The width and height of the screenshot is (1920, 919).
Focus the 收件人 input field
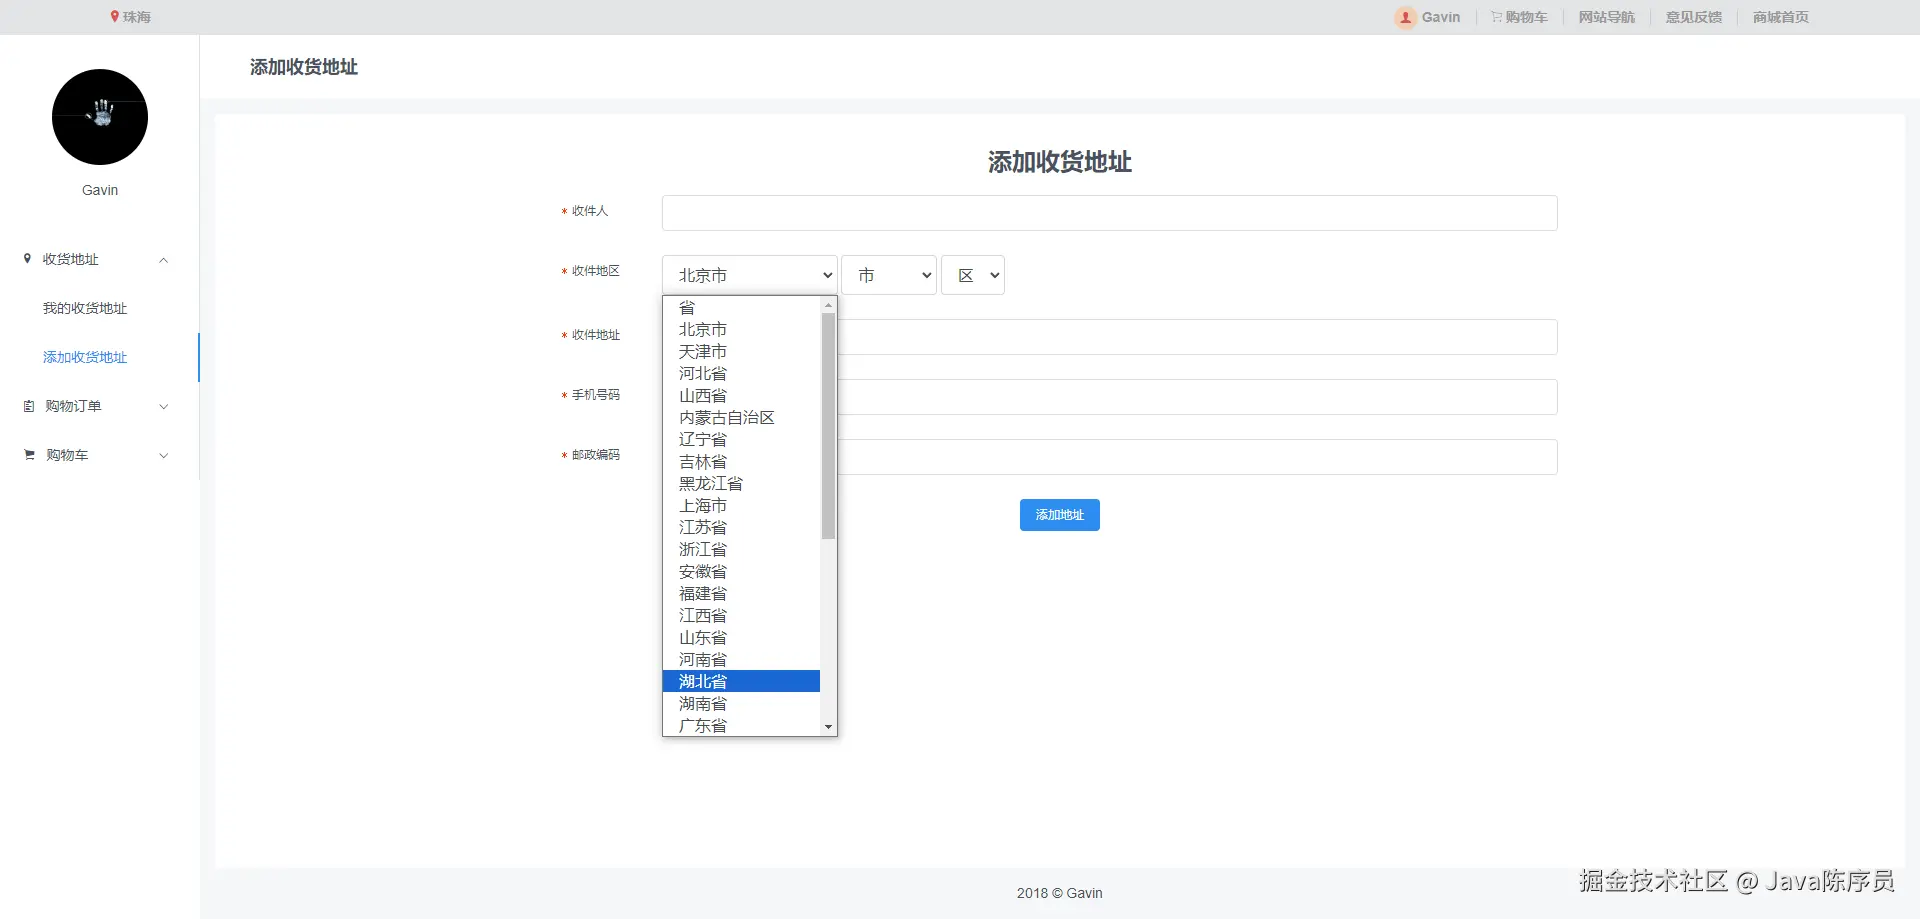coord(1109,213)
